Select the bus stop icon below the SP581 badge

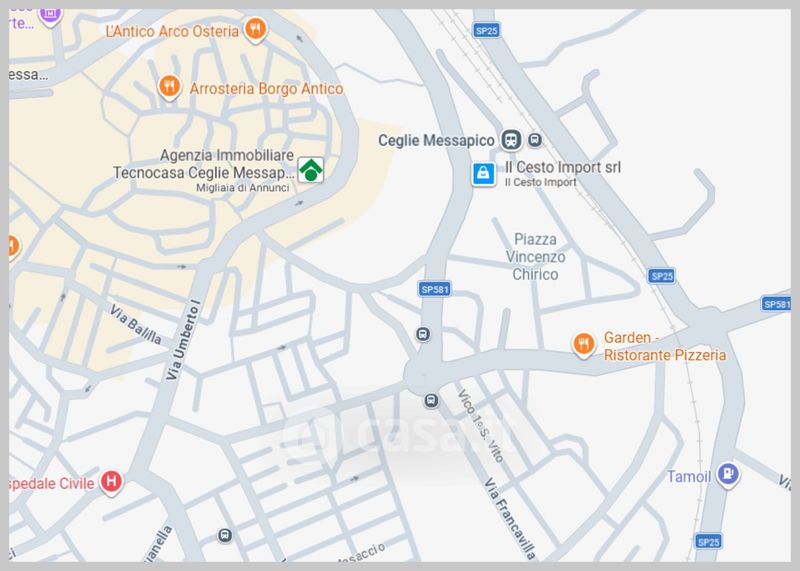click(423, 334)
